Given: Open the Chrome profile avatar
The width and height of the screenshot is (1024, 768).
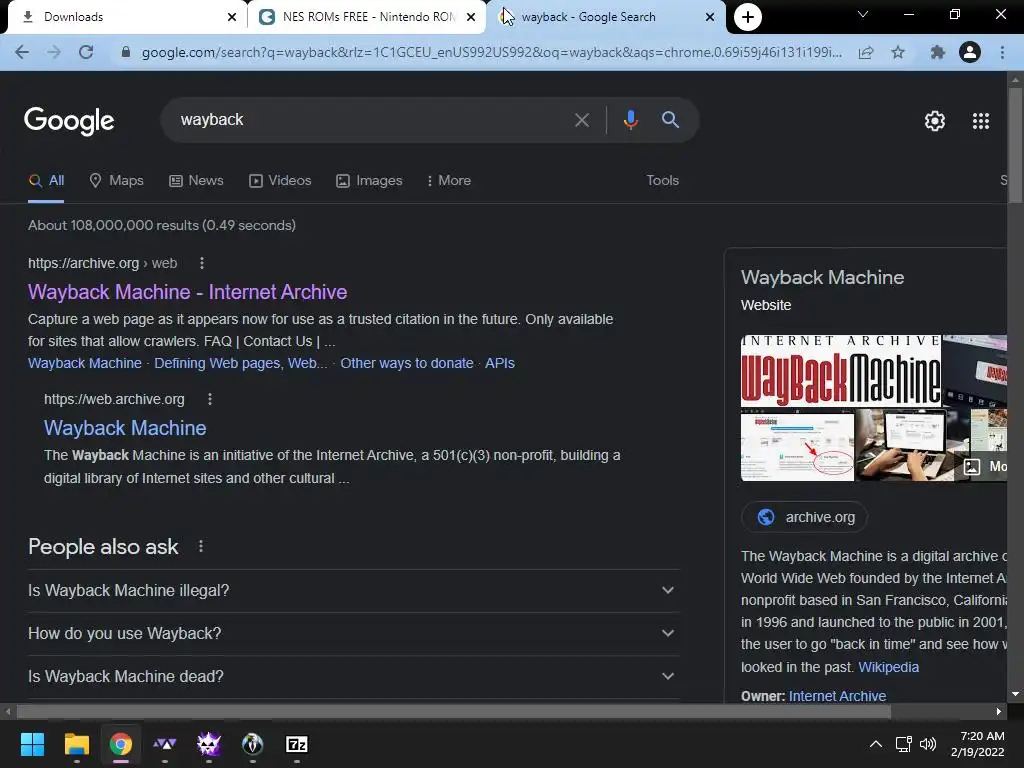Looking at the screenshot, I should 970,52.
